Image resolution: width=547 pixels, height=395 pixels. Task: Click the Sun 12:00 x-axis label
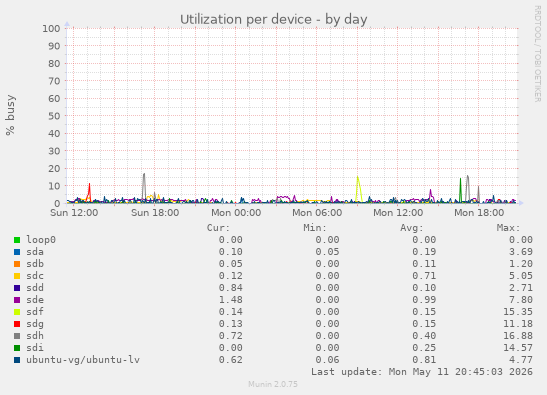(x=74, y=213)
